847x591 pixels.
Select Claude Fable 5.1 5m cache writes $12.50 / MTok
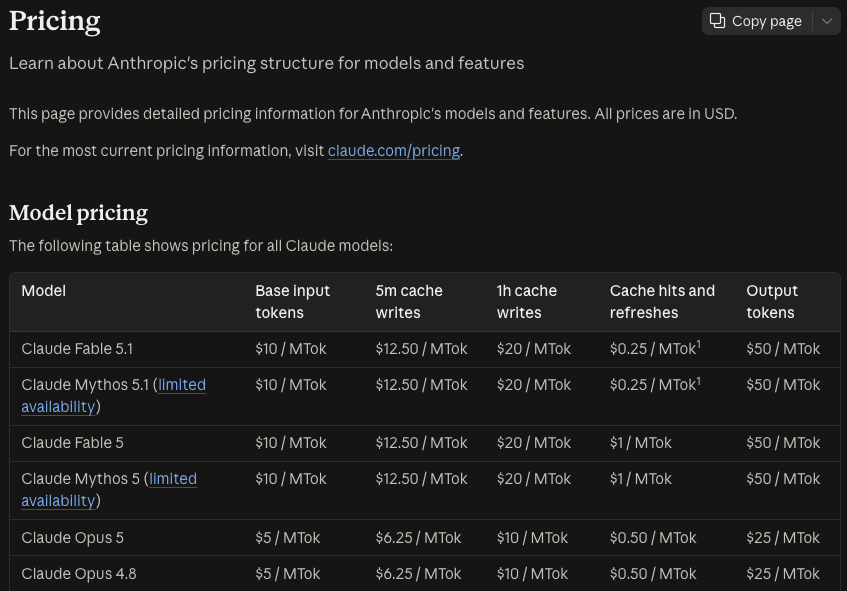pos(421,349)
